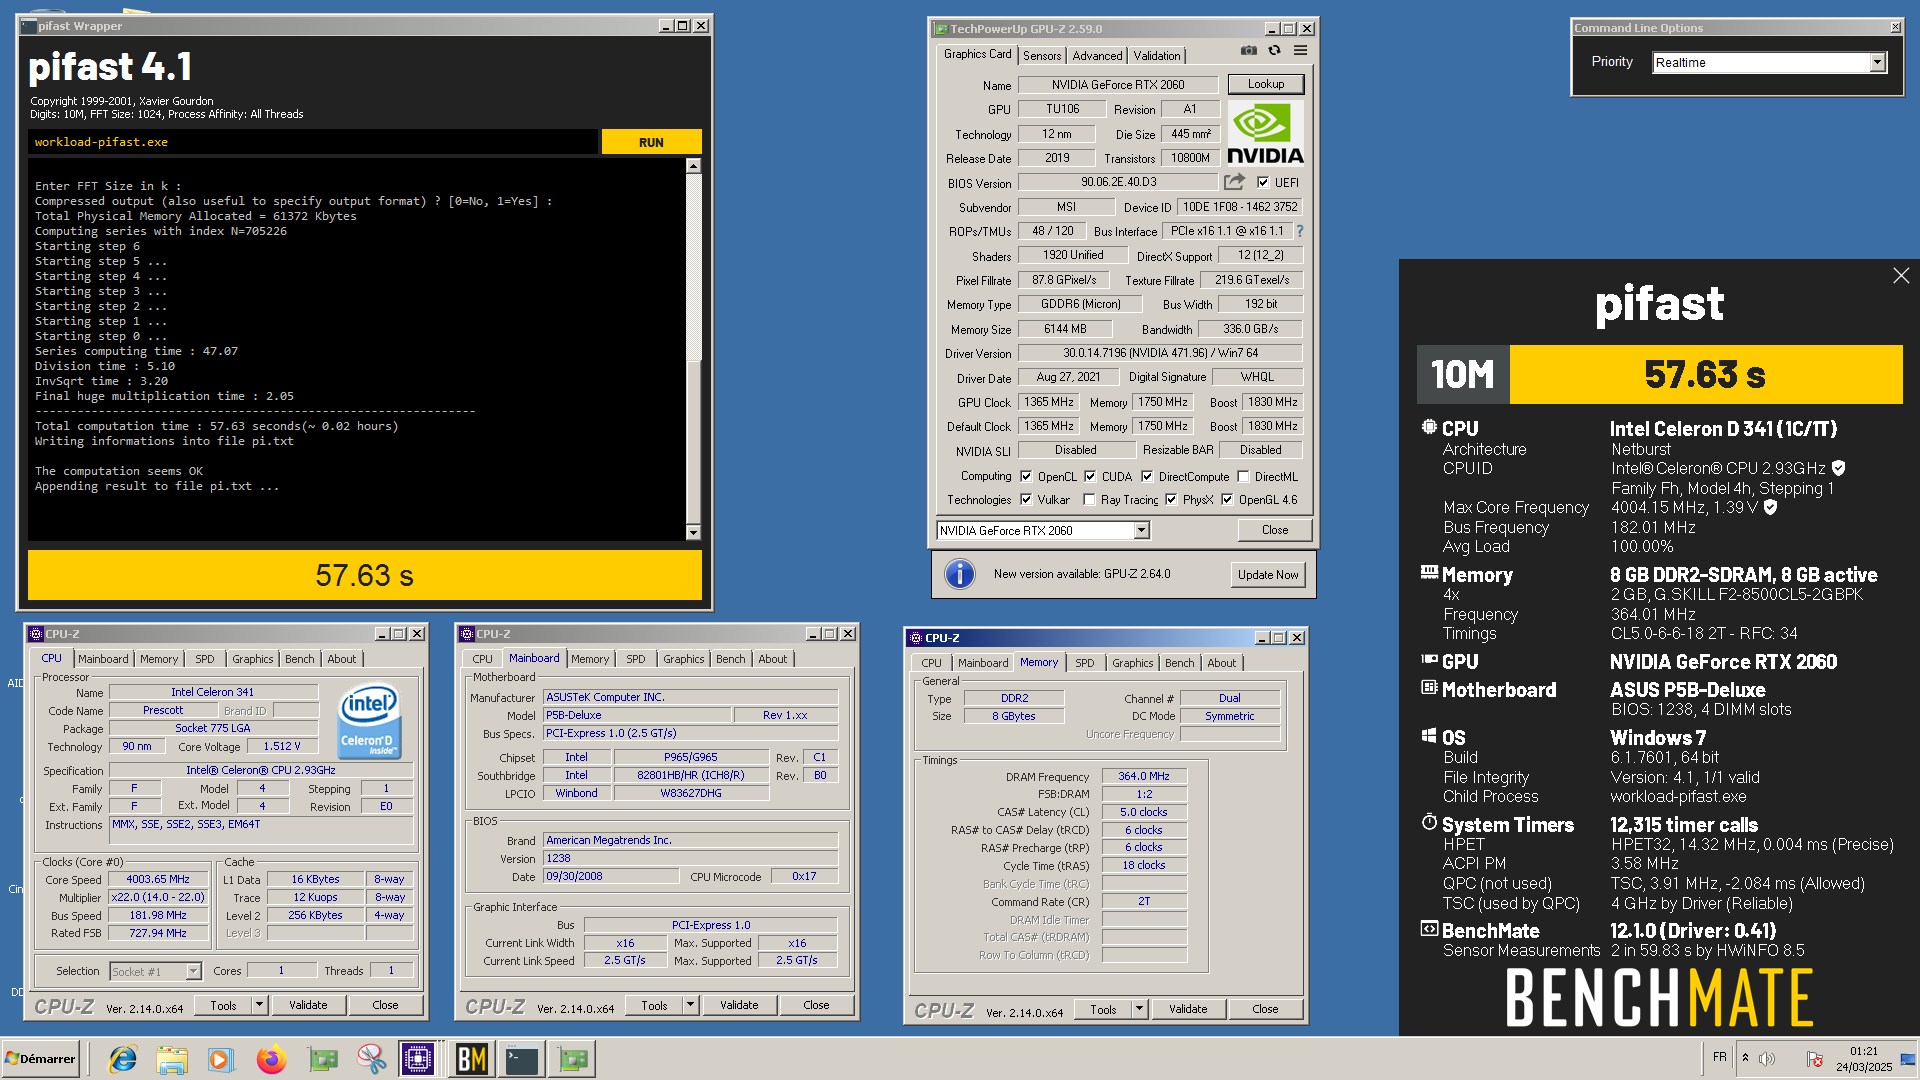1920x1080 pixels.
Task: Click the FR language indicator on the taskbar
Action: point(1719,1057)
